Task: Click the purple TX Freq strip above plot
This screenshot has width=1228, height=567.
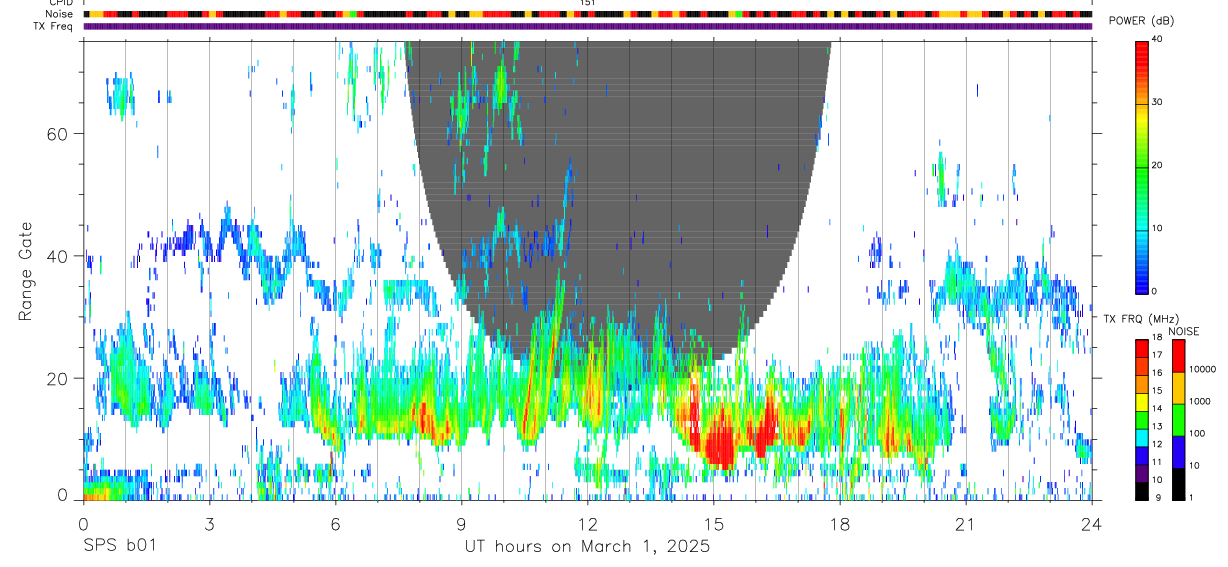Action: tap(587, 27)
